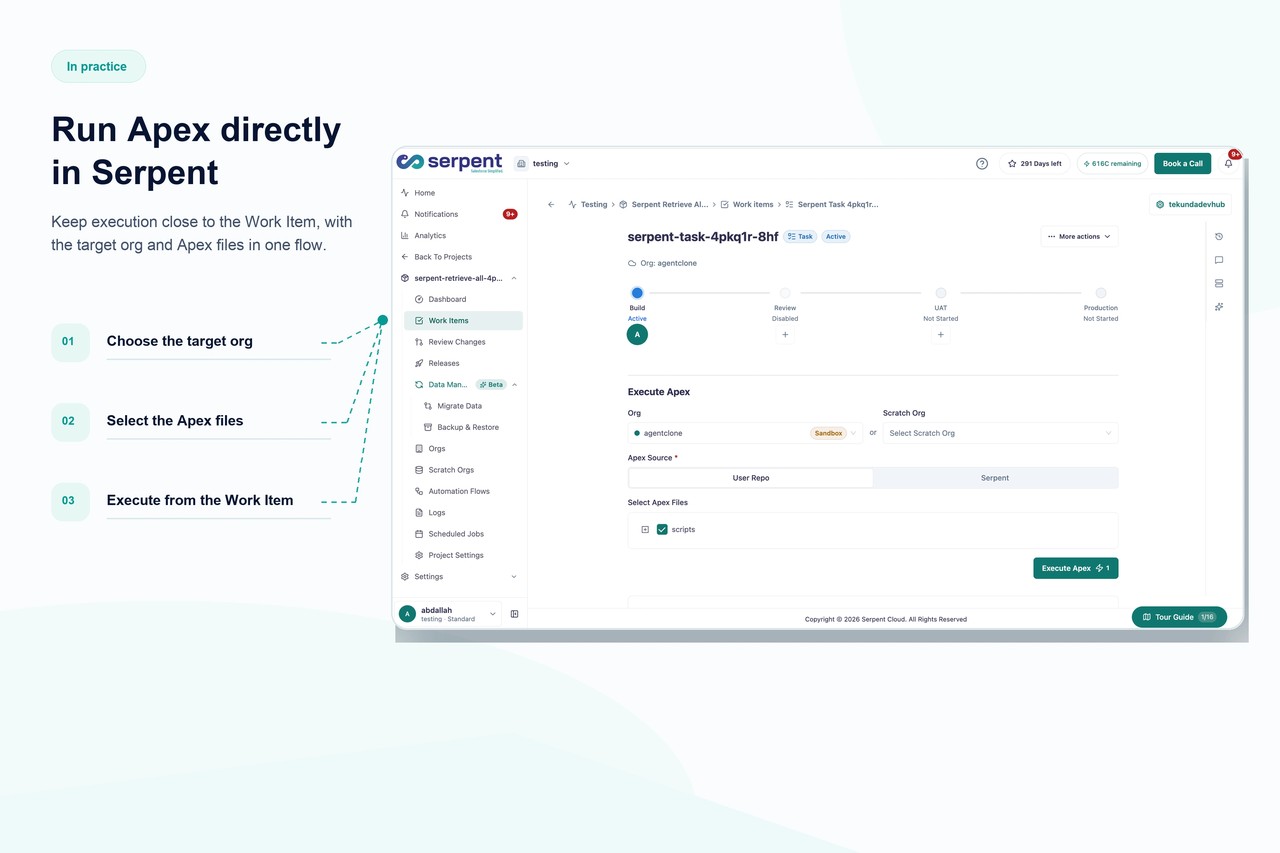Open the sparkle AI icon in the right rail
Viewport: 1280px width, 853px height.
pyautogui.click(x=1219, y=307)
